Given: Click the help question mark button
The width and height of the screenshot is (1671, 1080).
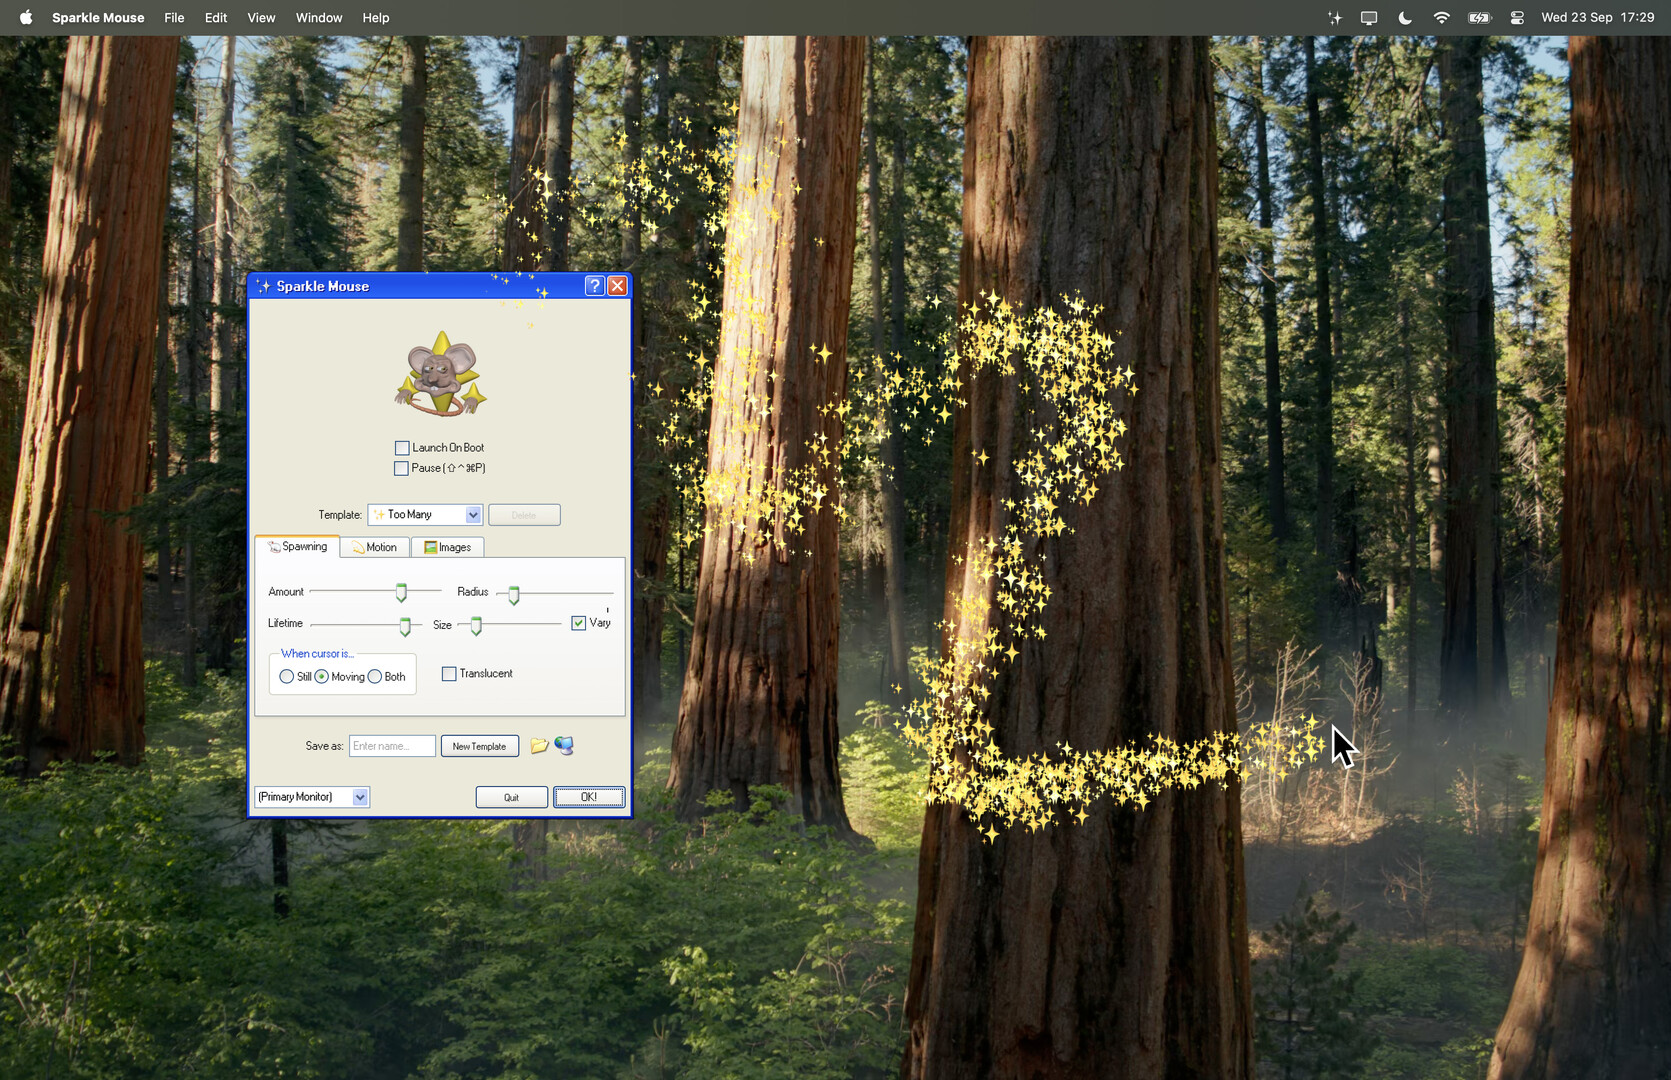Looking at the screenshot, I should (594, 286).
